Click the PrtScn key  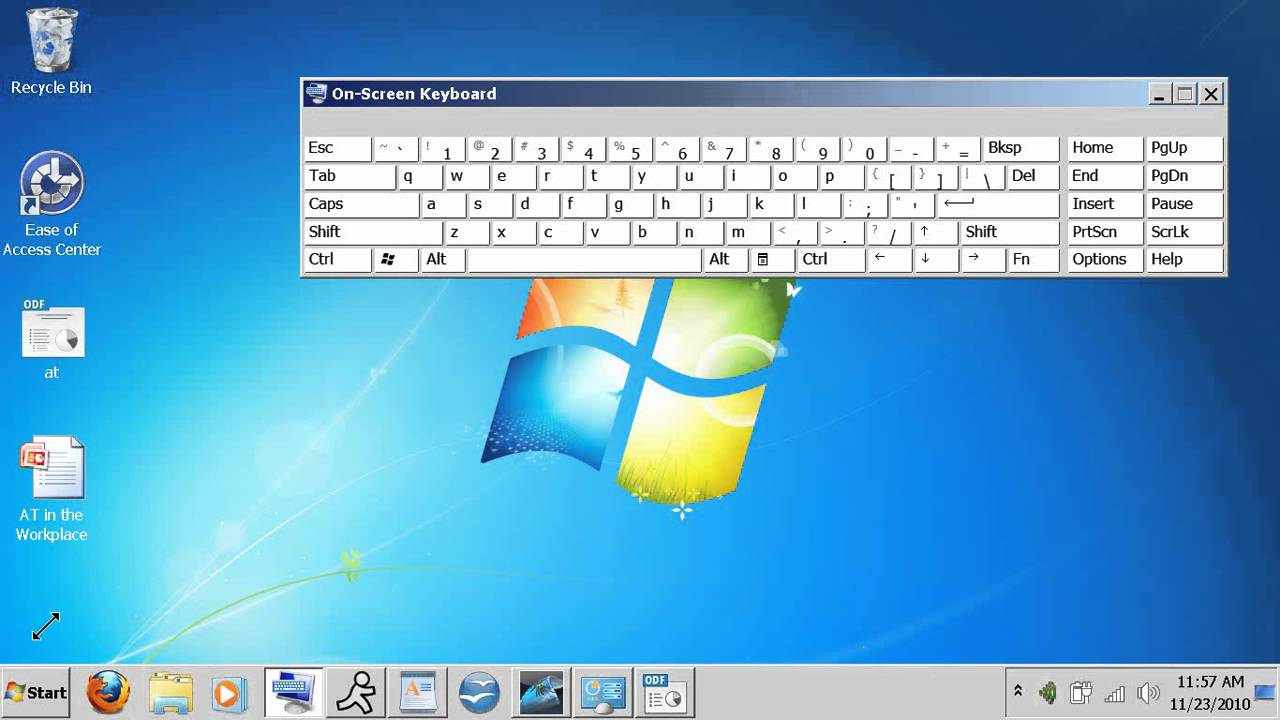tap(1106, 232)
